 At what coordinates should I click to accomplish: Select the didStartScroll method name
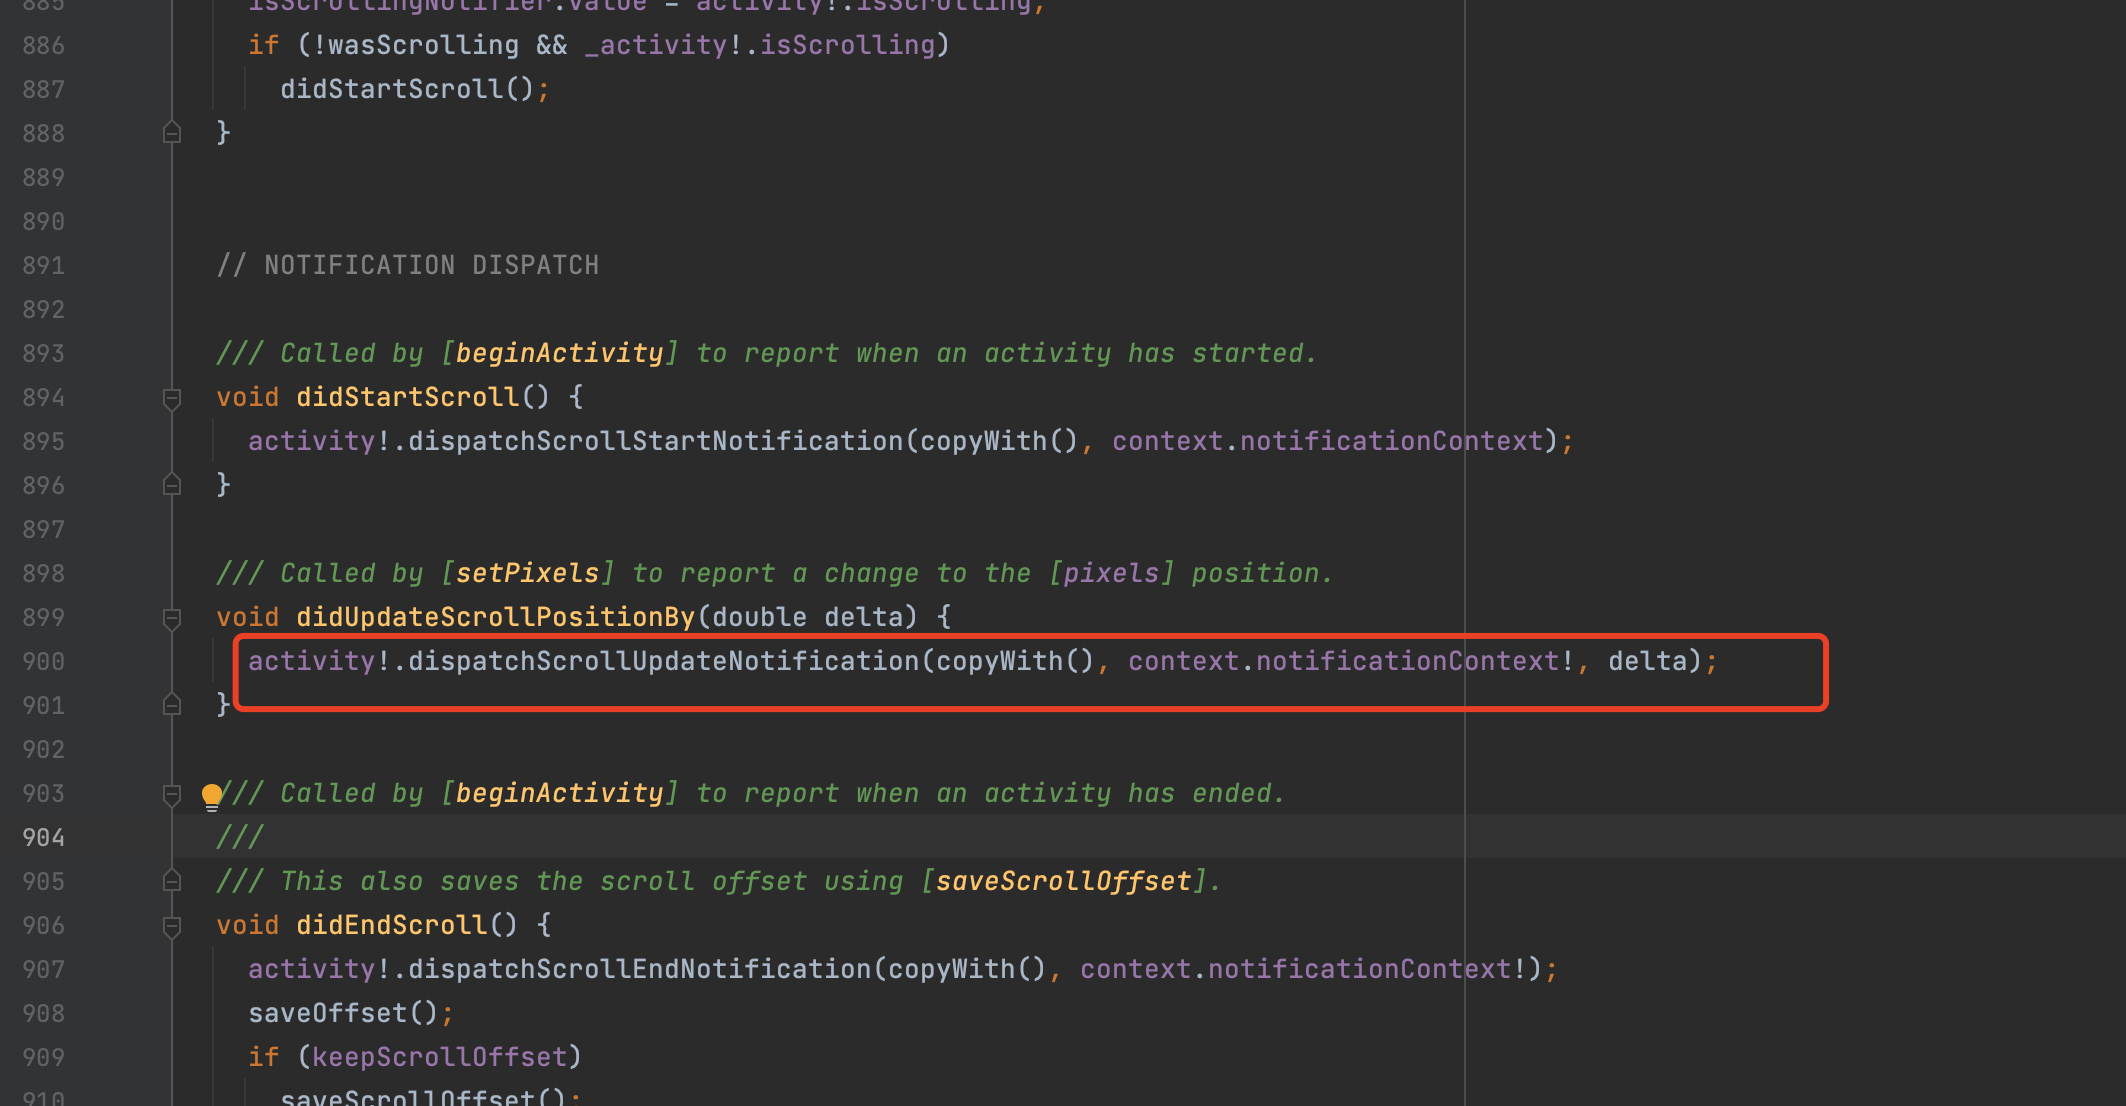point(406,396)
